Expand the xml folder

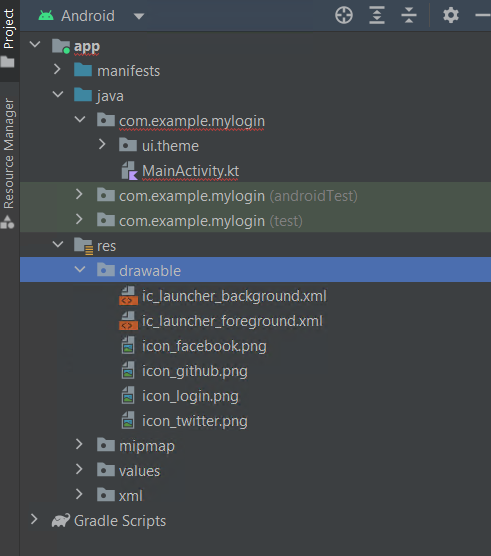[x=79, y=494]
